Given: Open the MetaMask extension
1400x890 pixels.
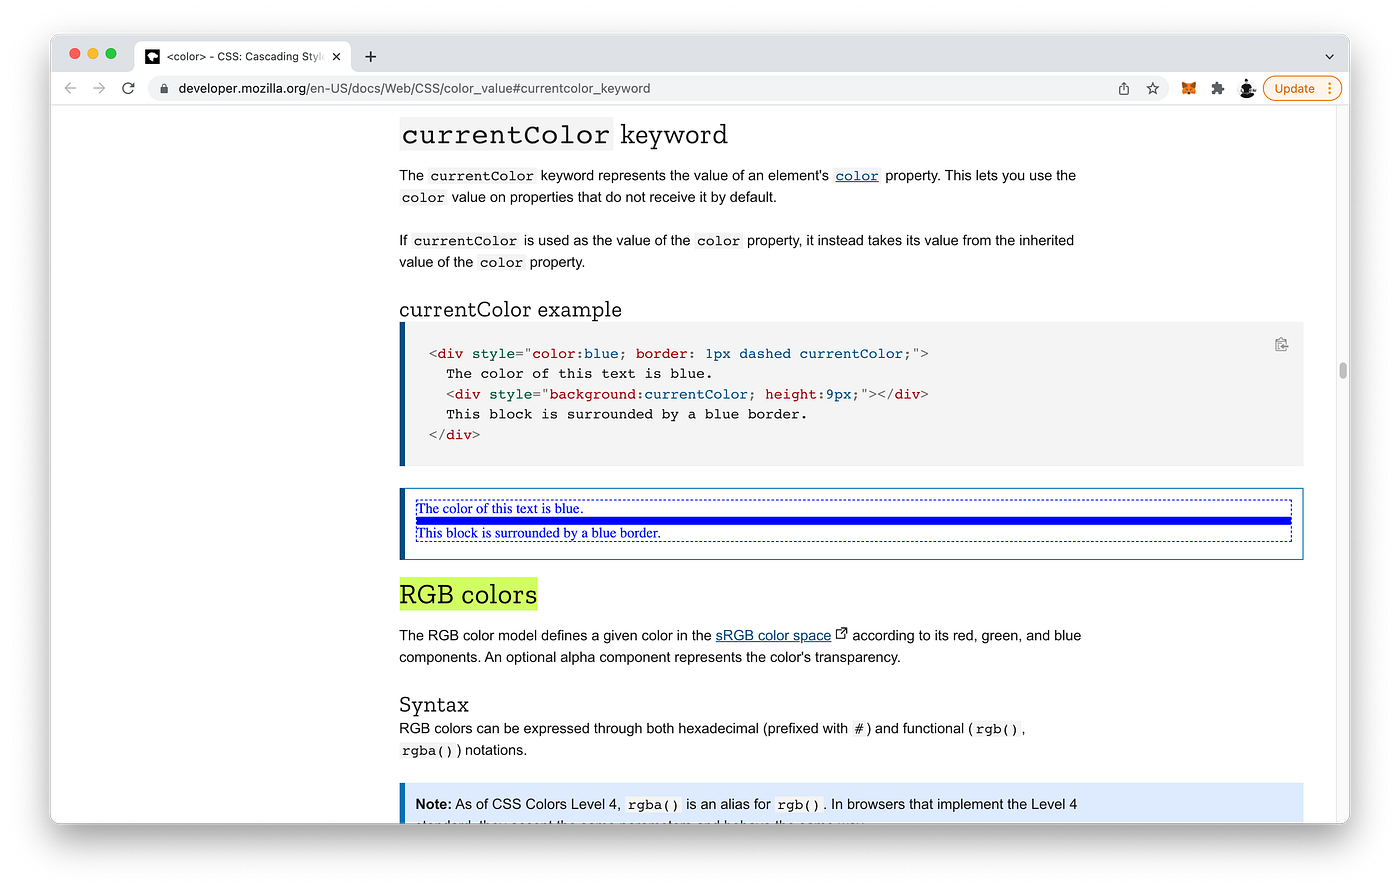Looking at the screenshot, I should [x=1188, y=88].
